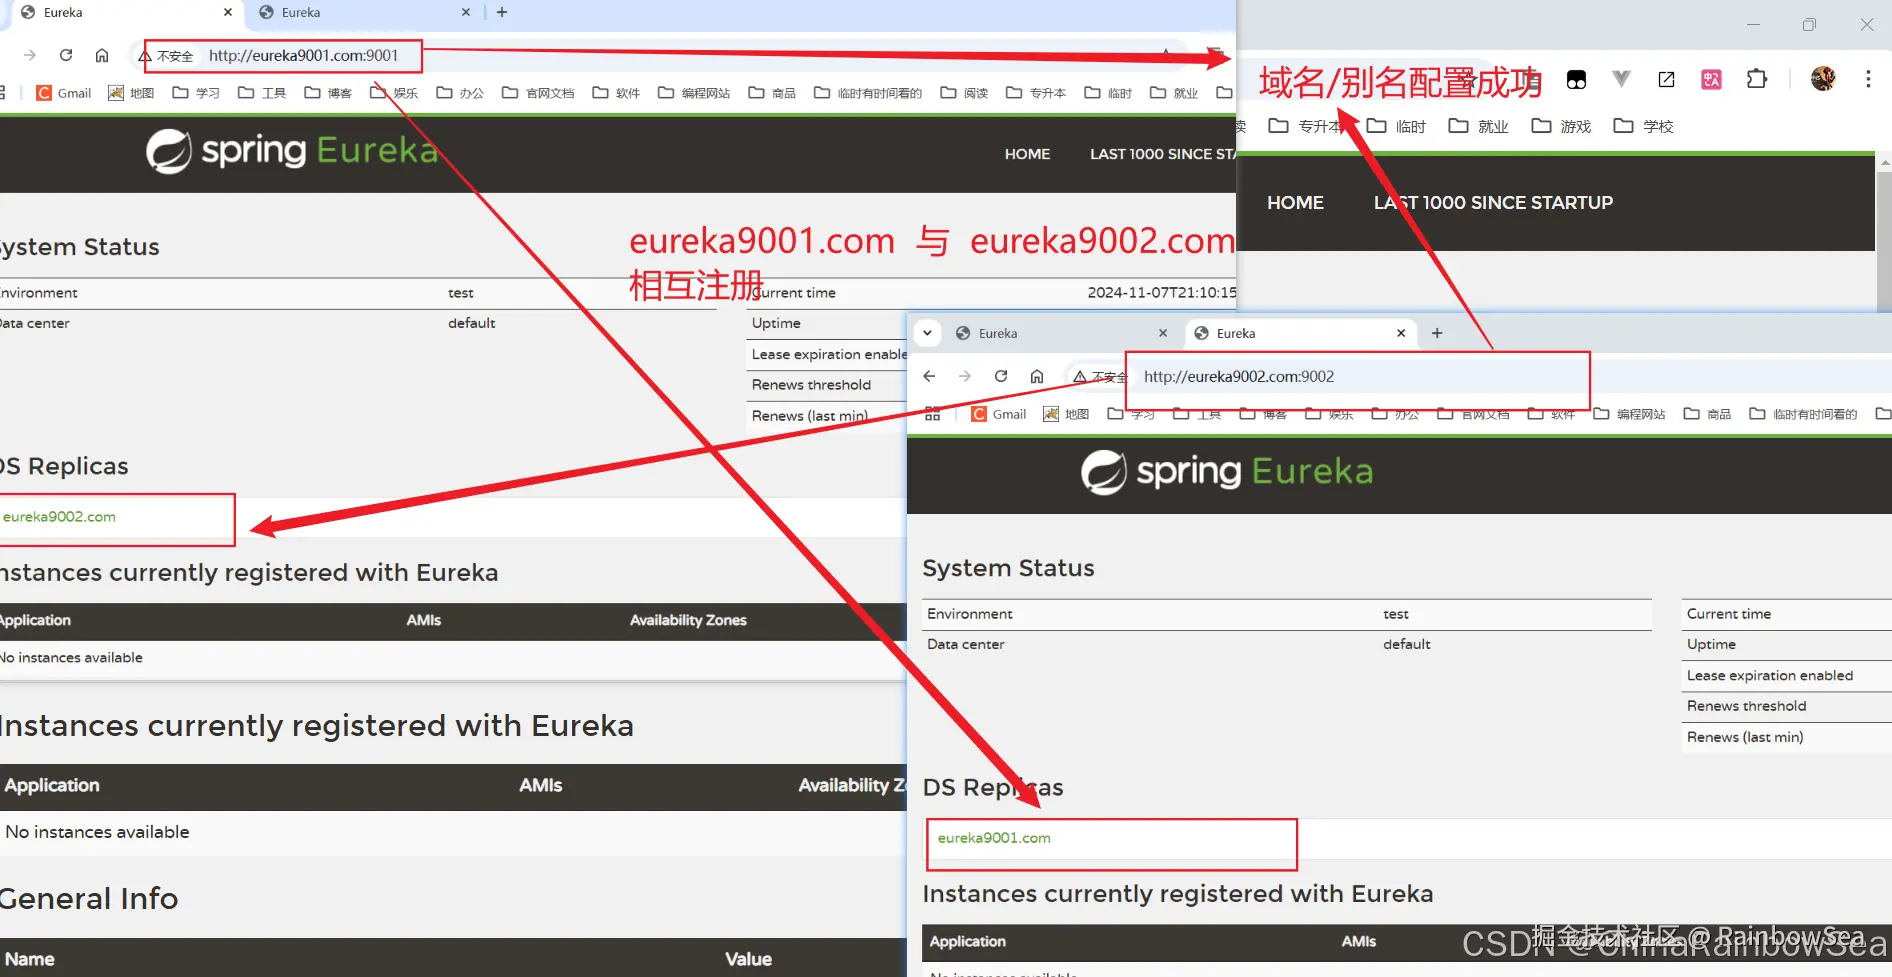Screen dimensions: 1892x977
Task: Go forward in the eureka9002 browser window
Action: (965, 376)
